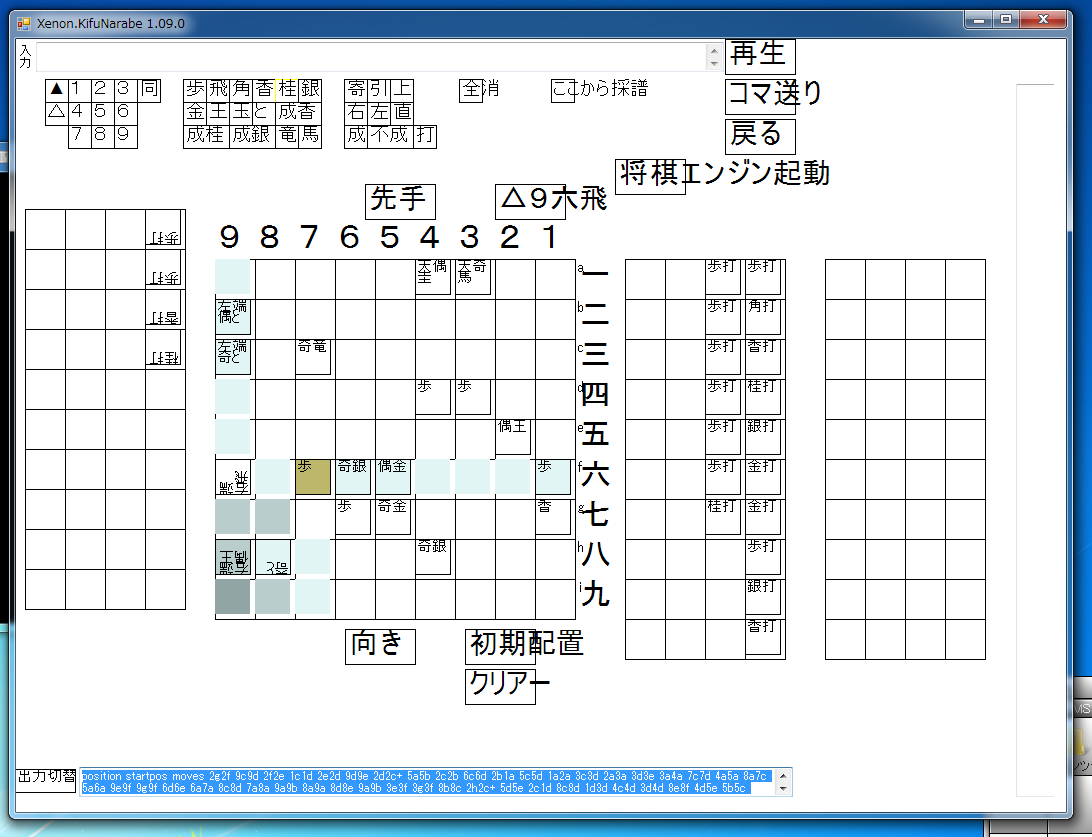
Task: Toggle the 先手 side-to-move button
Action: tap(400, 201)
